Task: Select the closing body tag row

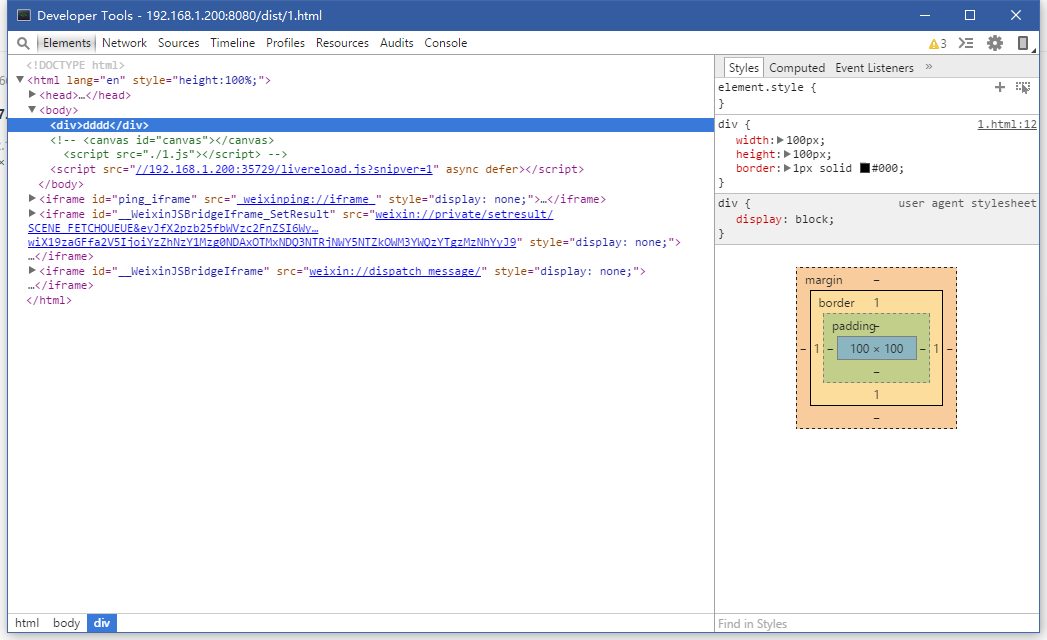Action: pos(61,184)
